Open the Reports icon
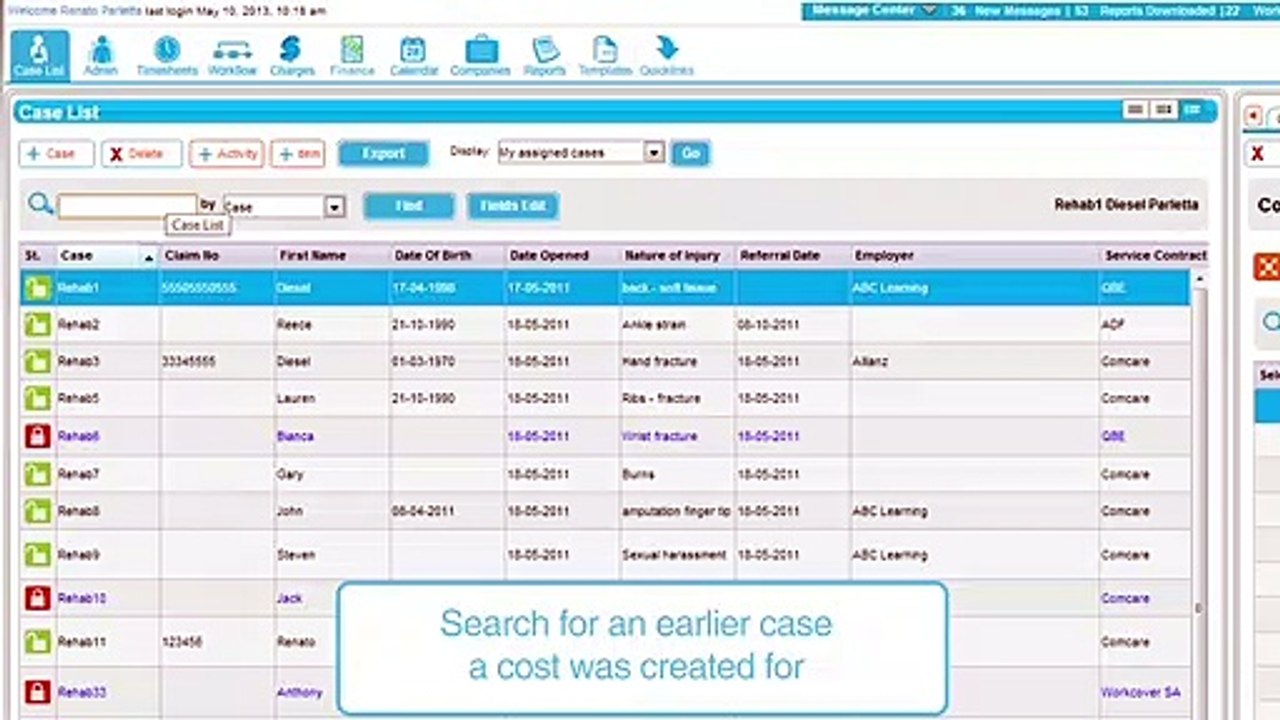This screenshot has width=1280, height=720. [544, 54]
